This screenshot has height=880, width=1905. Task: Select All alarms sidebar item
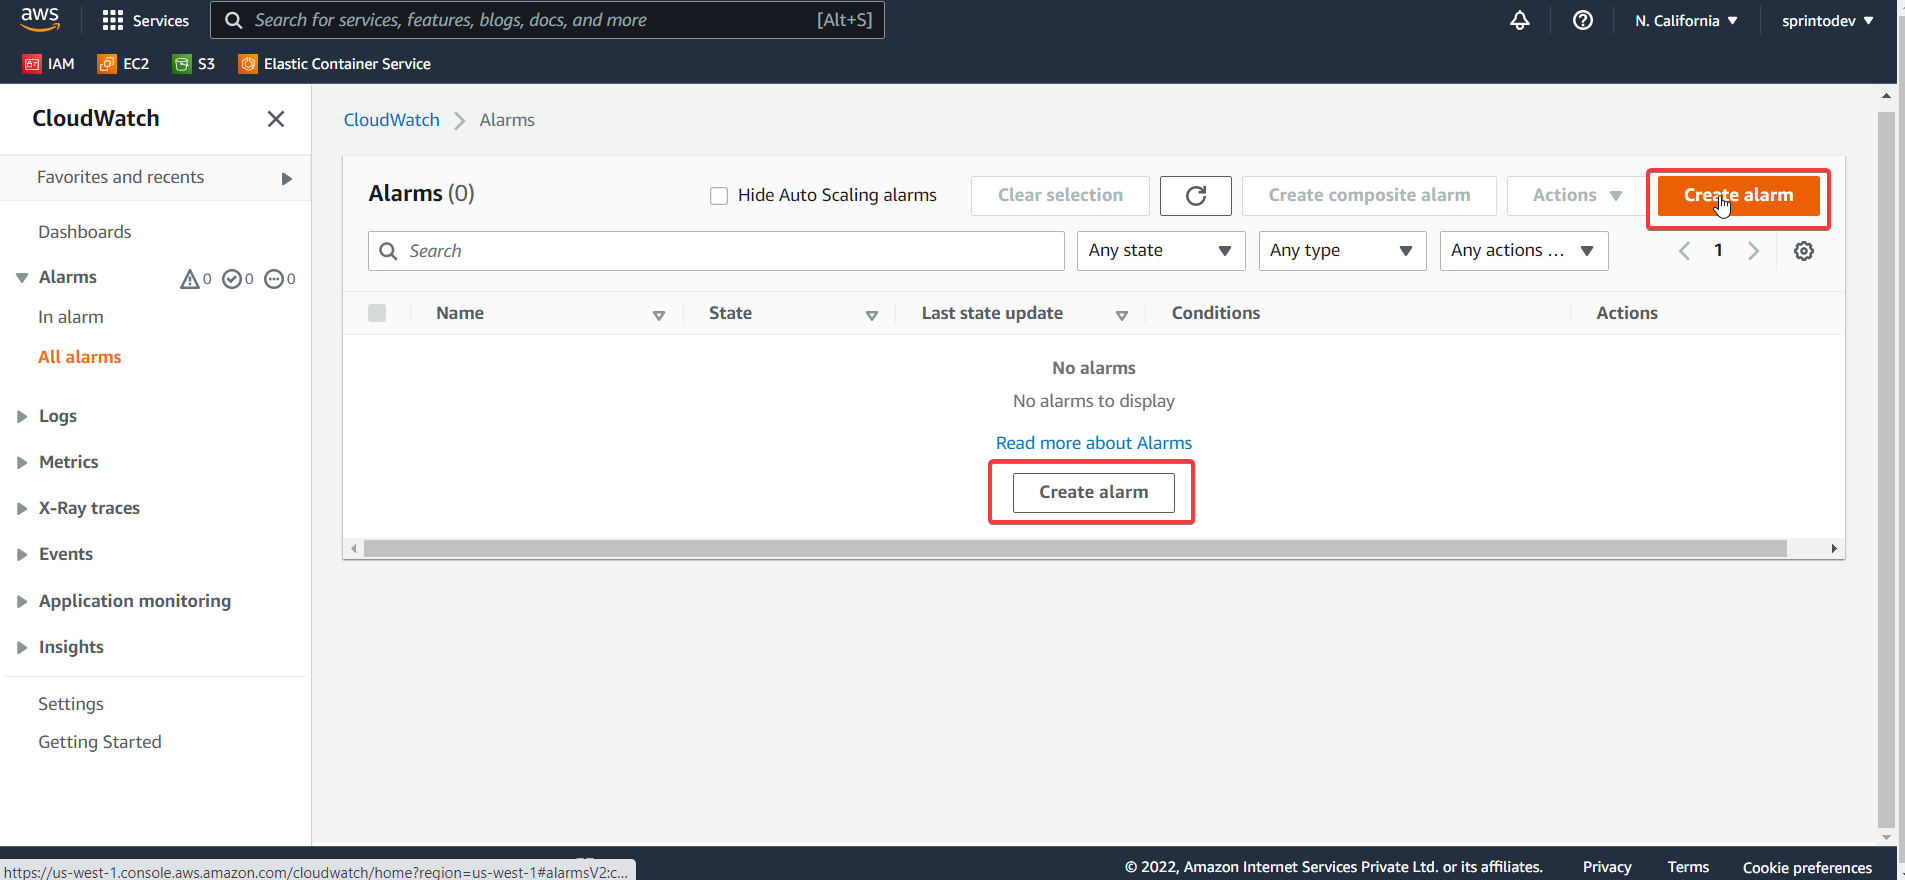(x=80, y=357)
